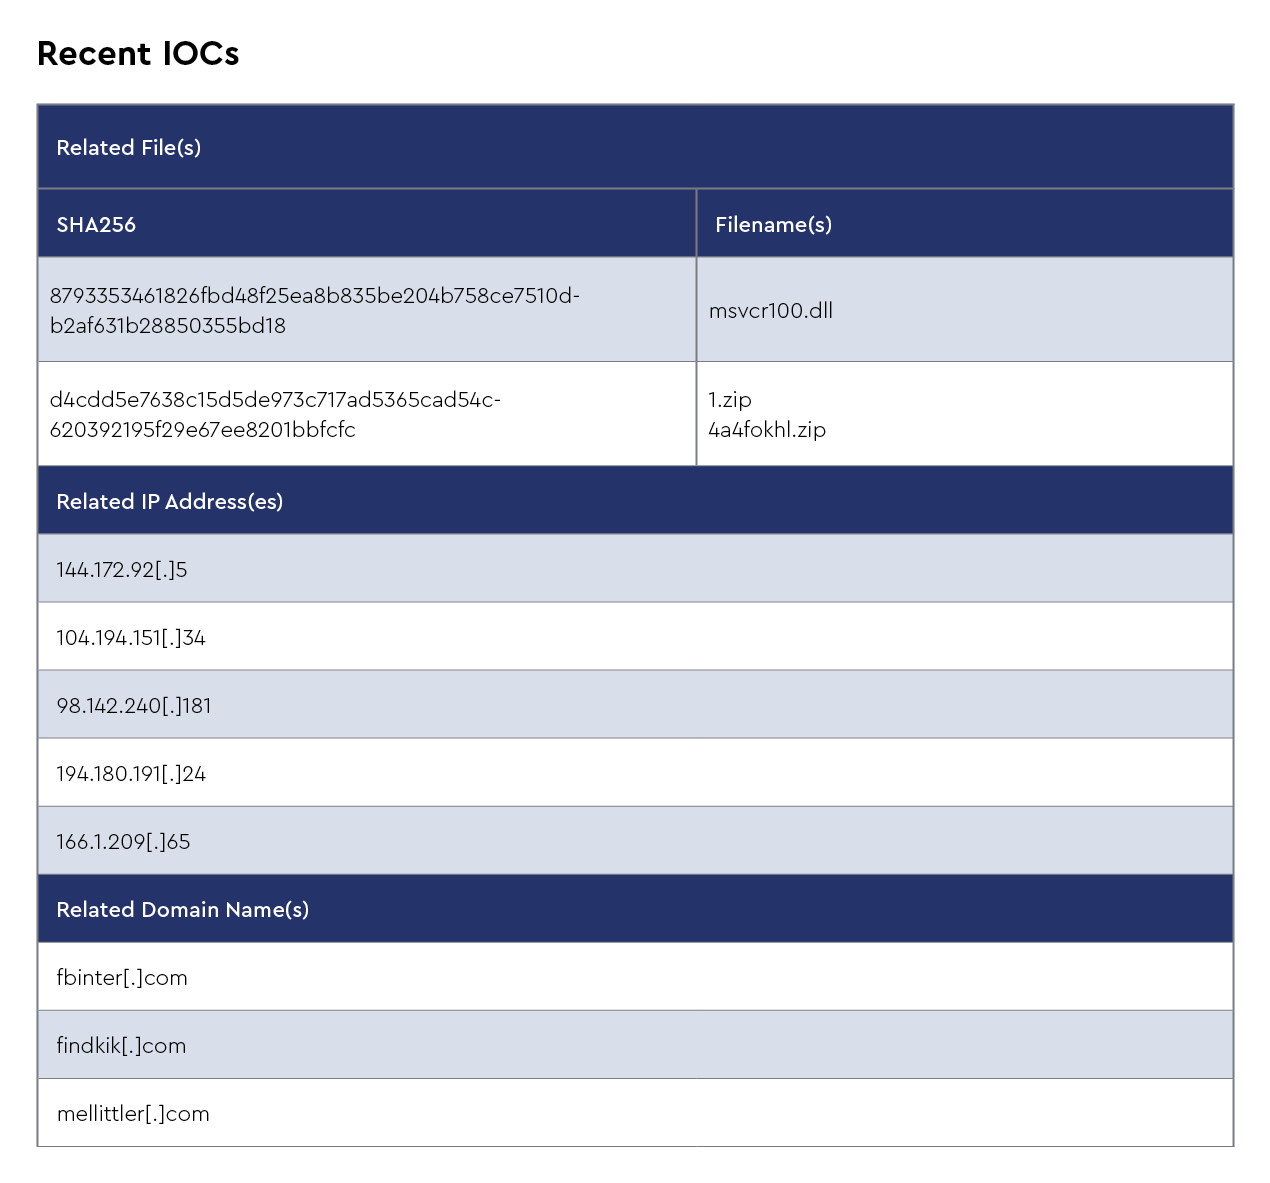Click the Recent IOCs heading

coord(138,54)
